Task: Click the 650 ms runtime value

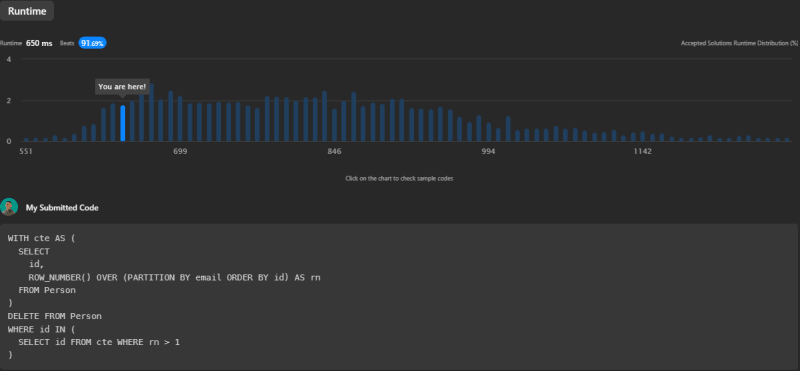Action: tap(39, 43)
